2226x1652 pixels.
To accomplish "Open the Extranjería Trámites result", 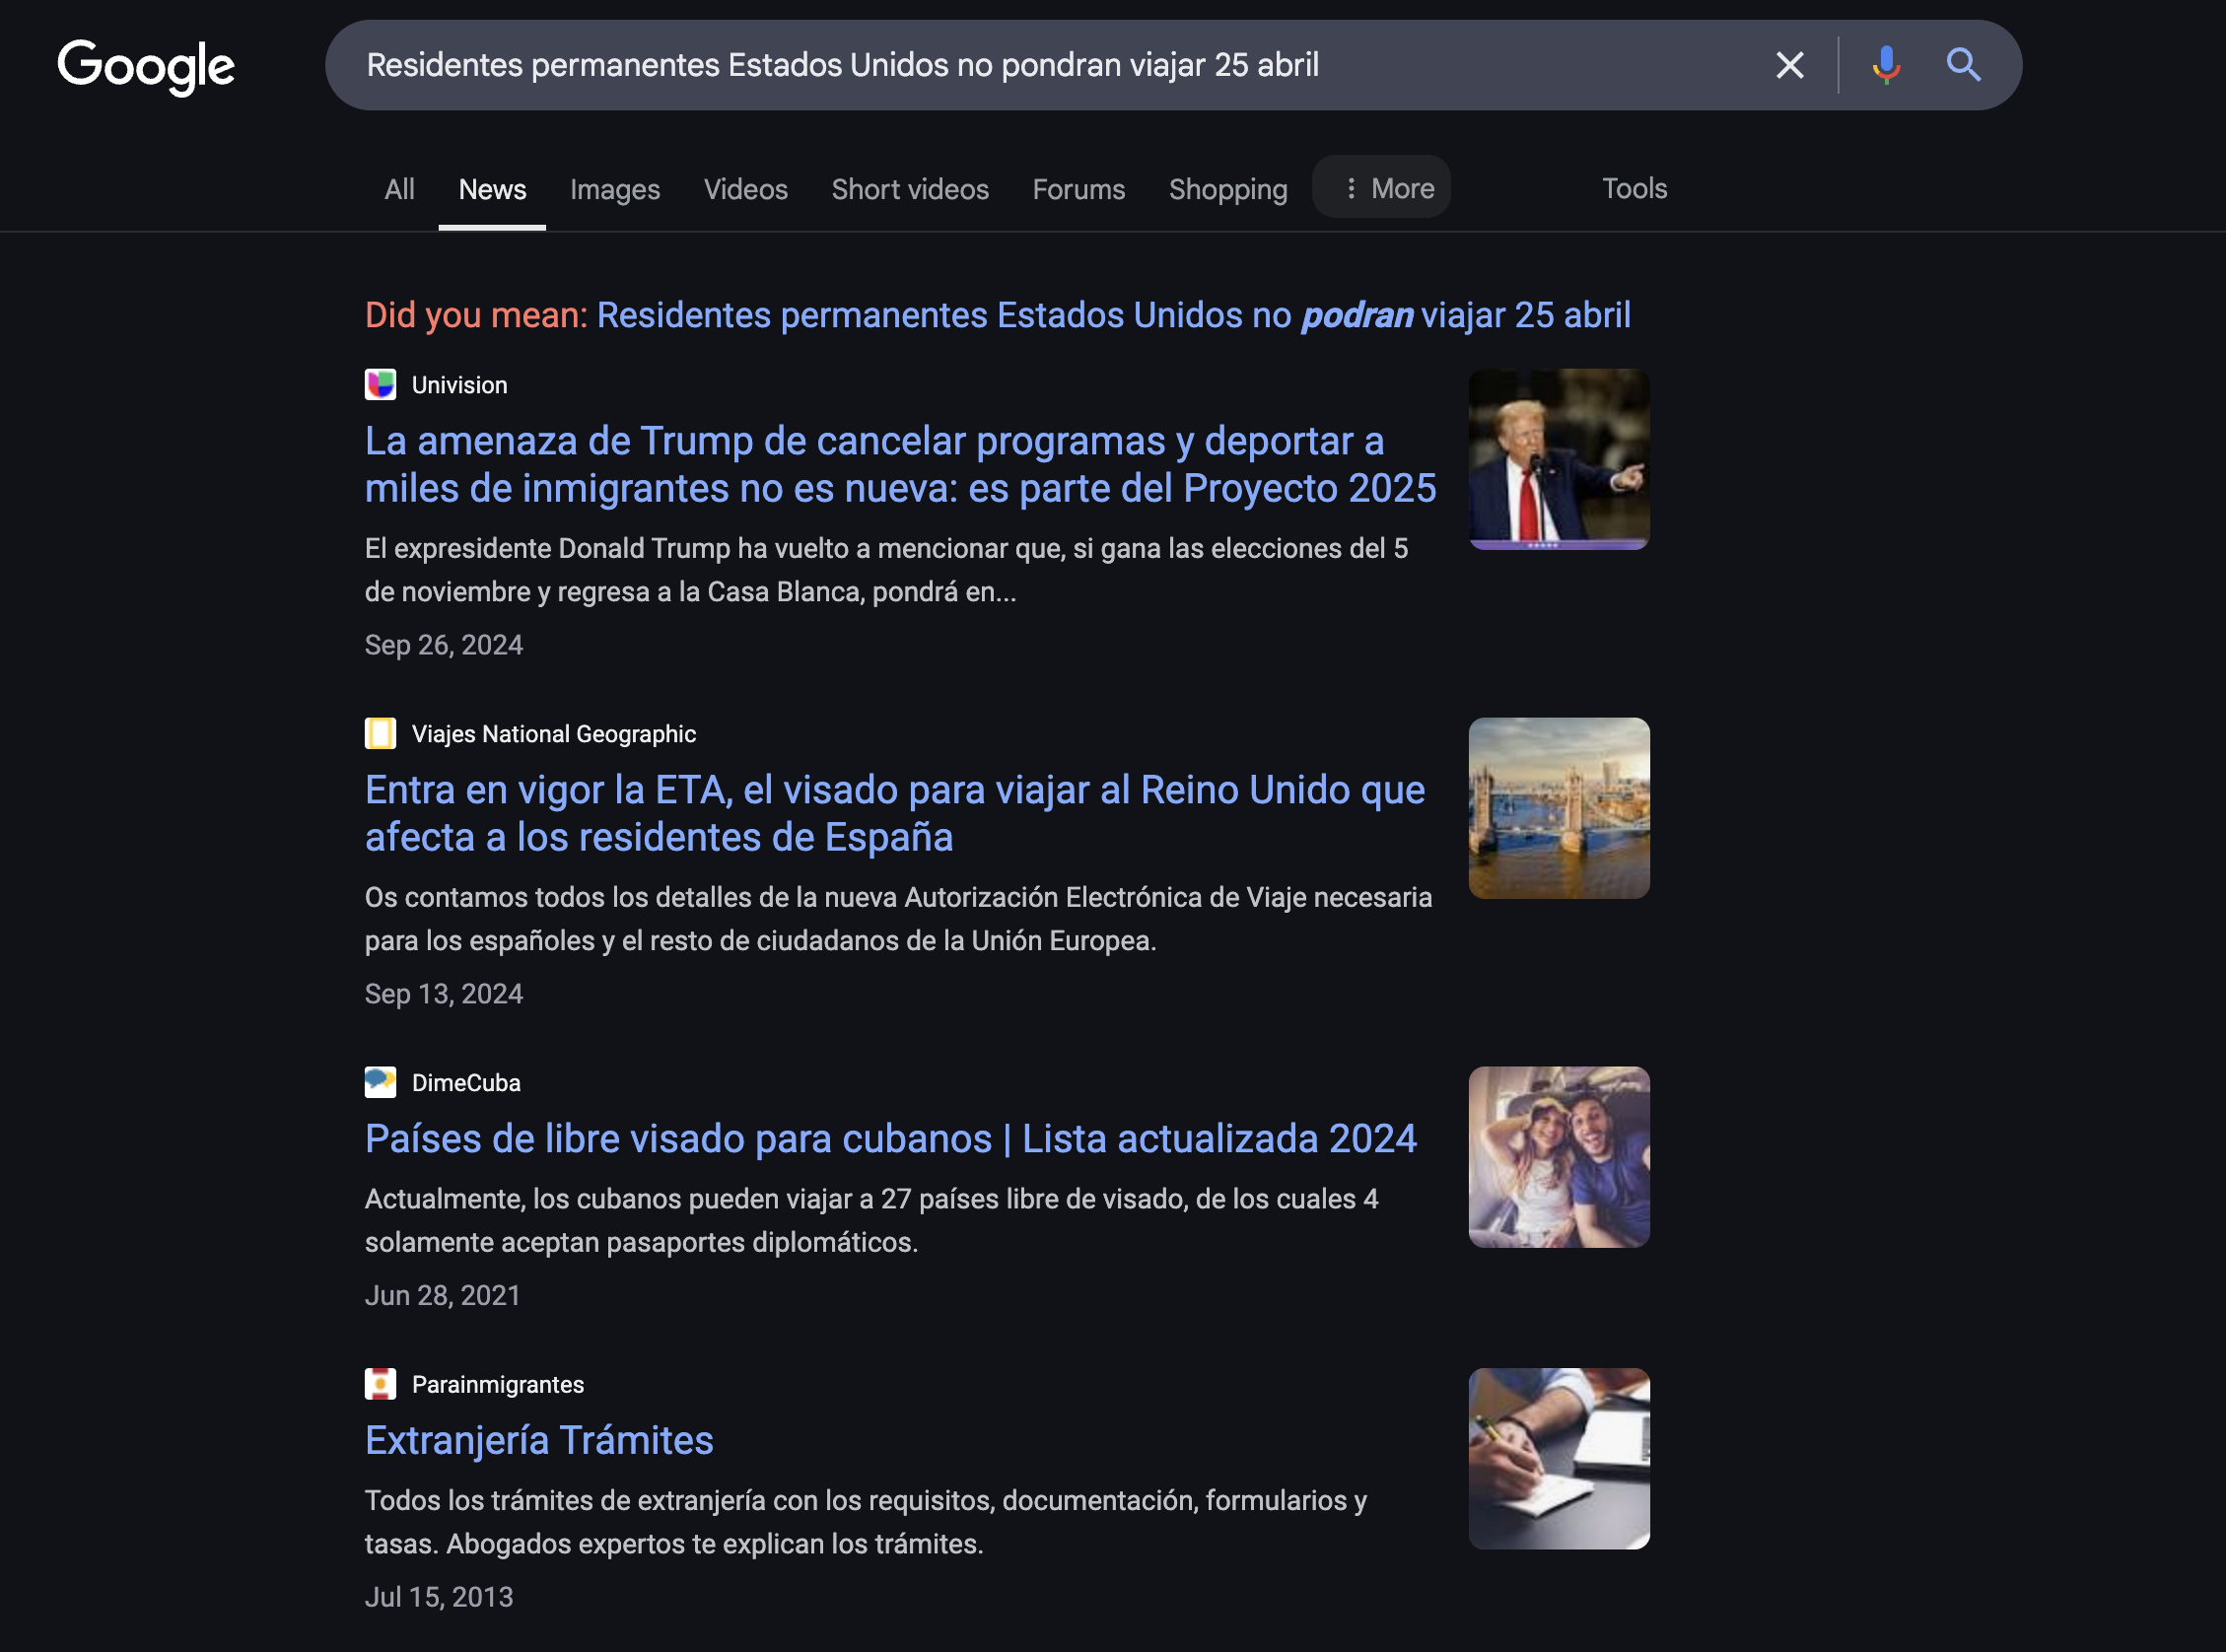I will point(539,1441).
